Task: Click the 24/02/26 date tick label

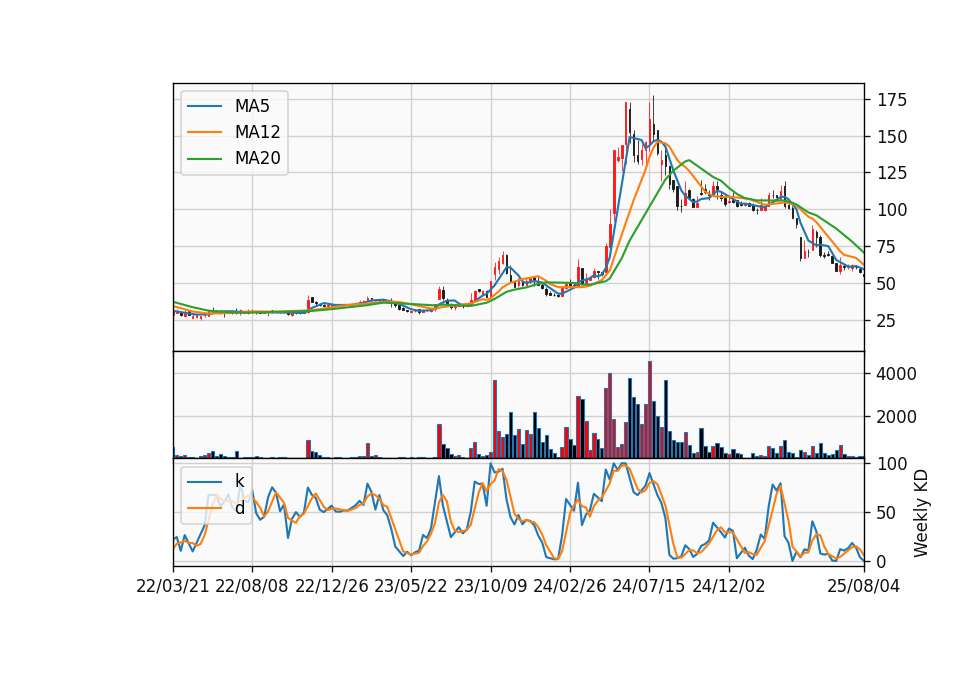Action: click(569, 586)
